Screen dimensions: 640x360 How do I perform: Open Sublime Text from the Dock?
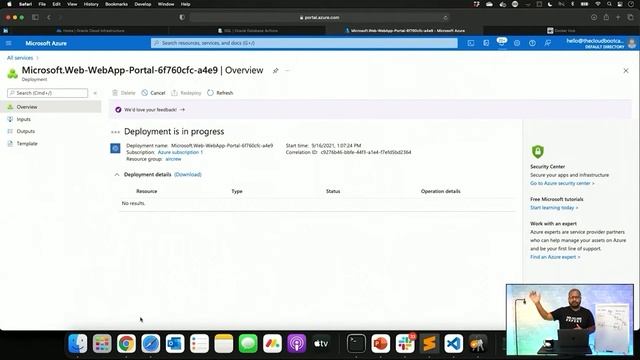(429, 344)
